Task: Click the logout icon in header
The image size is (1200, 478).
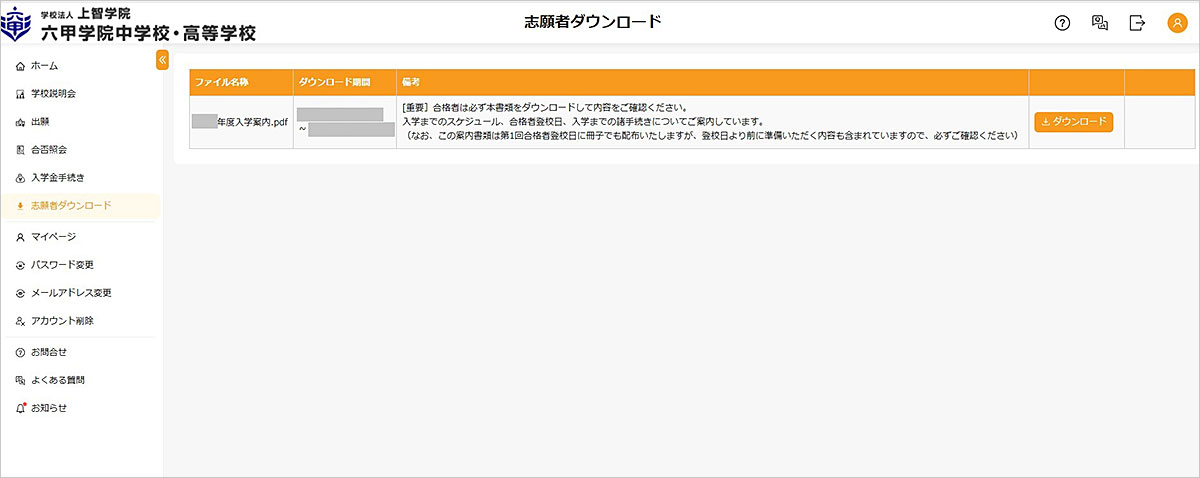Action: [1137, 23]
